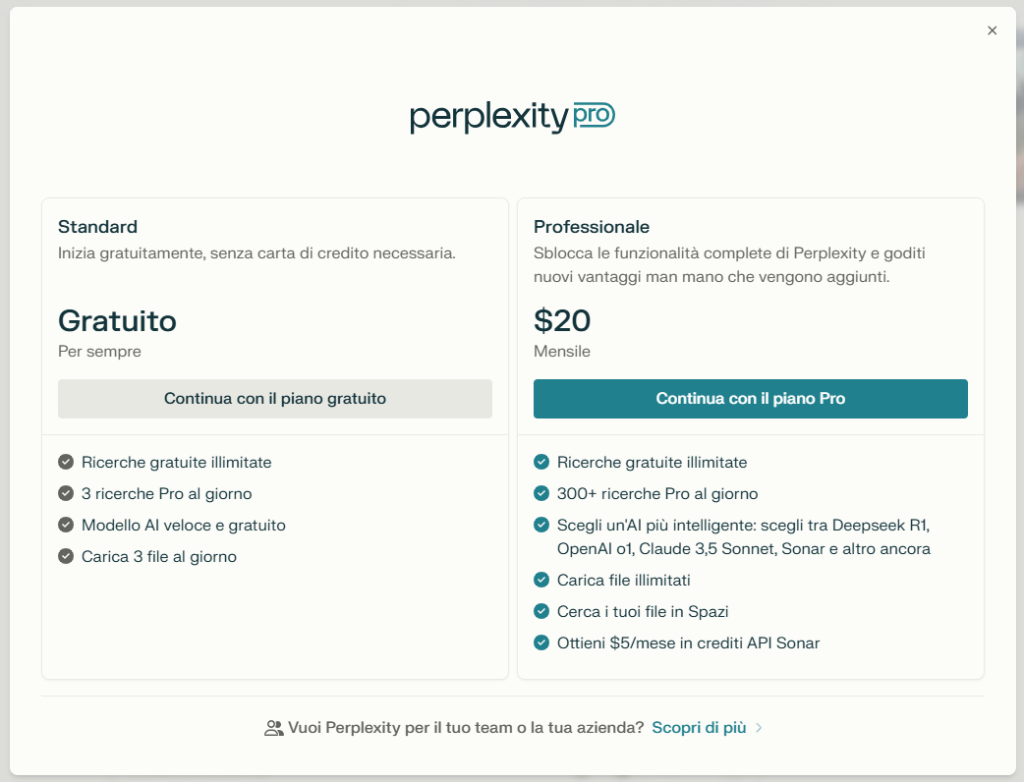Click checkmark beside 'Modello AI veloce e gratuito'
This screenshot has height=782, width=1024.
(66, 525)
